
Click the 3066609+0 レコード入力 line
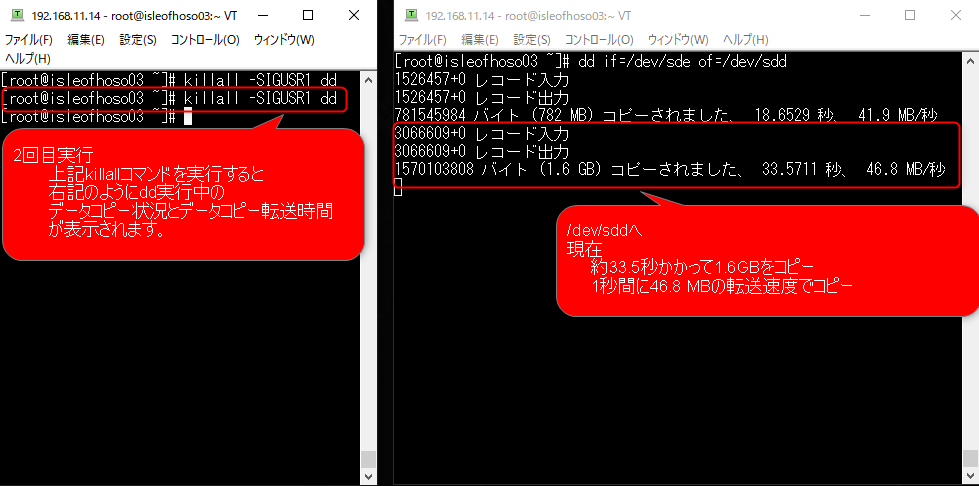[x=482, y=134]
